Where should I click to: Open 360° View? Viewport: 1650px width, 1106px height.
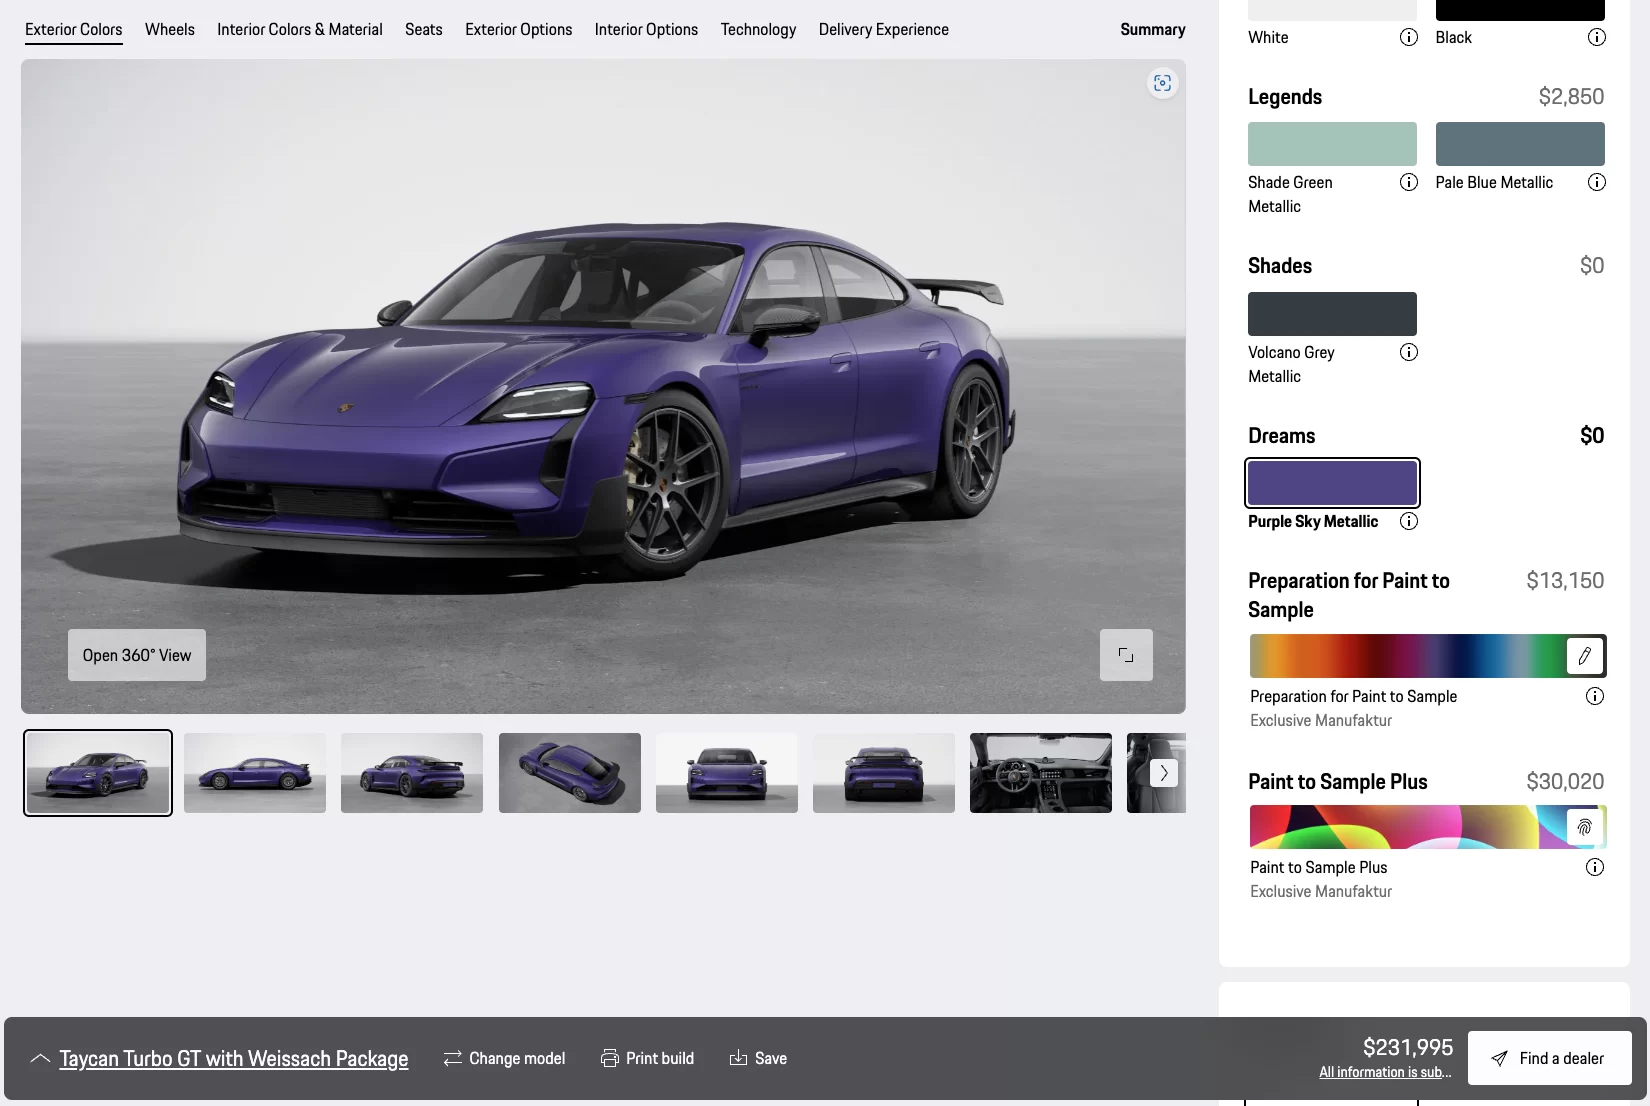(137, 655)
